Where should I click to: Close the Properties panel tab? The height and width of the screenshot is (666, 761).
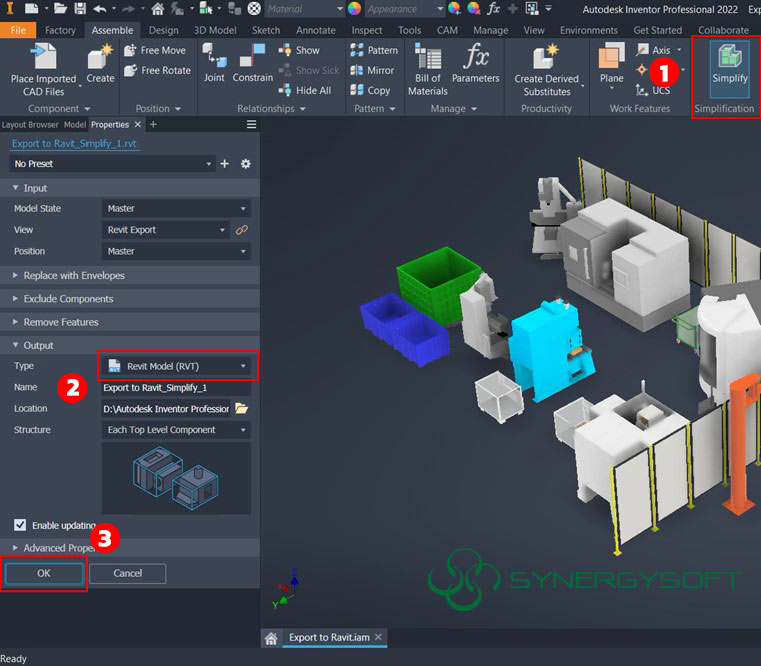pyautogui.click(x=138, y=125)
